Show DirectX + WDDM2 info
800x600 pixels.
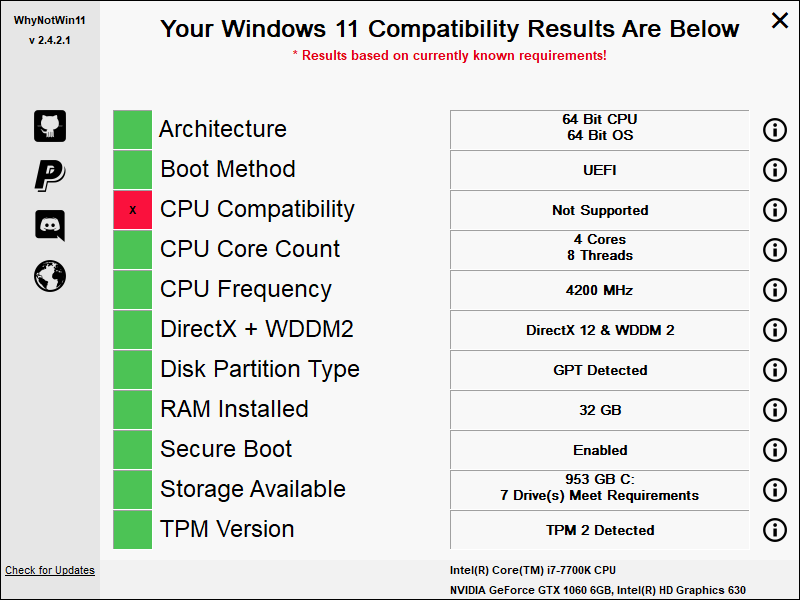coord(775,330)
